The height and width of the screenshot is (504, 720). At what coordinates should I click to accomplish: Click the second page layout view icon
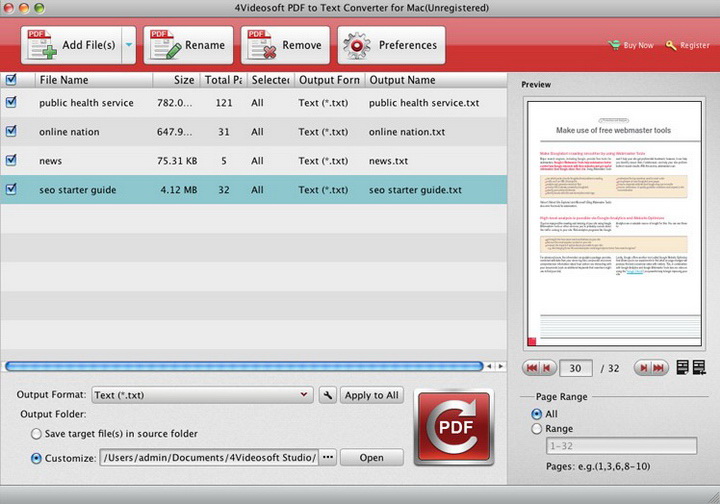[699, 367]
